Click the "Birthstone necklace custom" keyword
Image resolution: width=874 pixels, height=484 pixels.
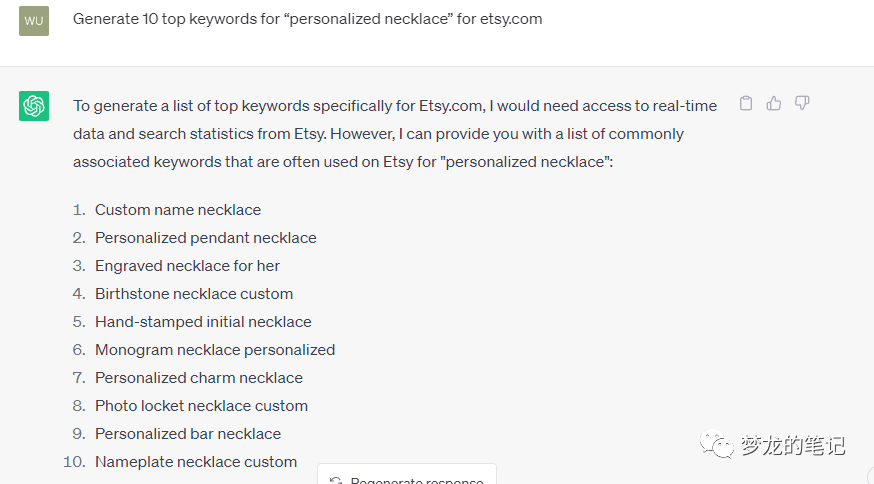(x=194, y=294)
